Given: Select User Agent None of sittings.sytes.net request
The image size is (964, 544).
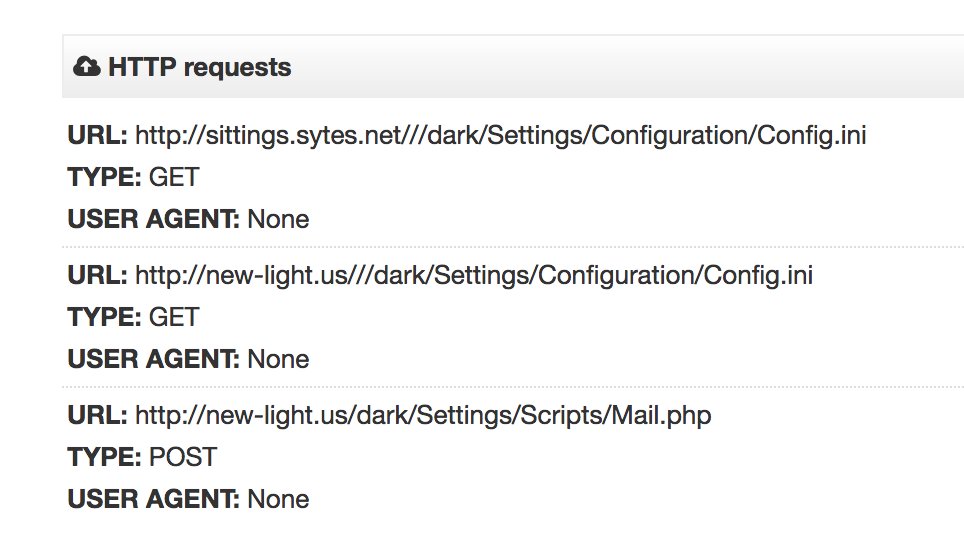Looking at the screenshot, I should pyautogui.click(x=278, y=219).
